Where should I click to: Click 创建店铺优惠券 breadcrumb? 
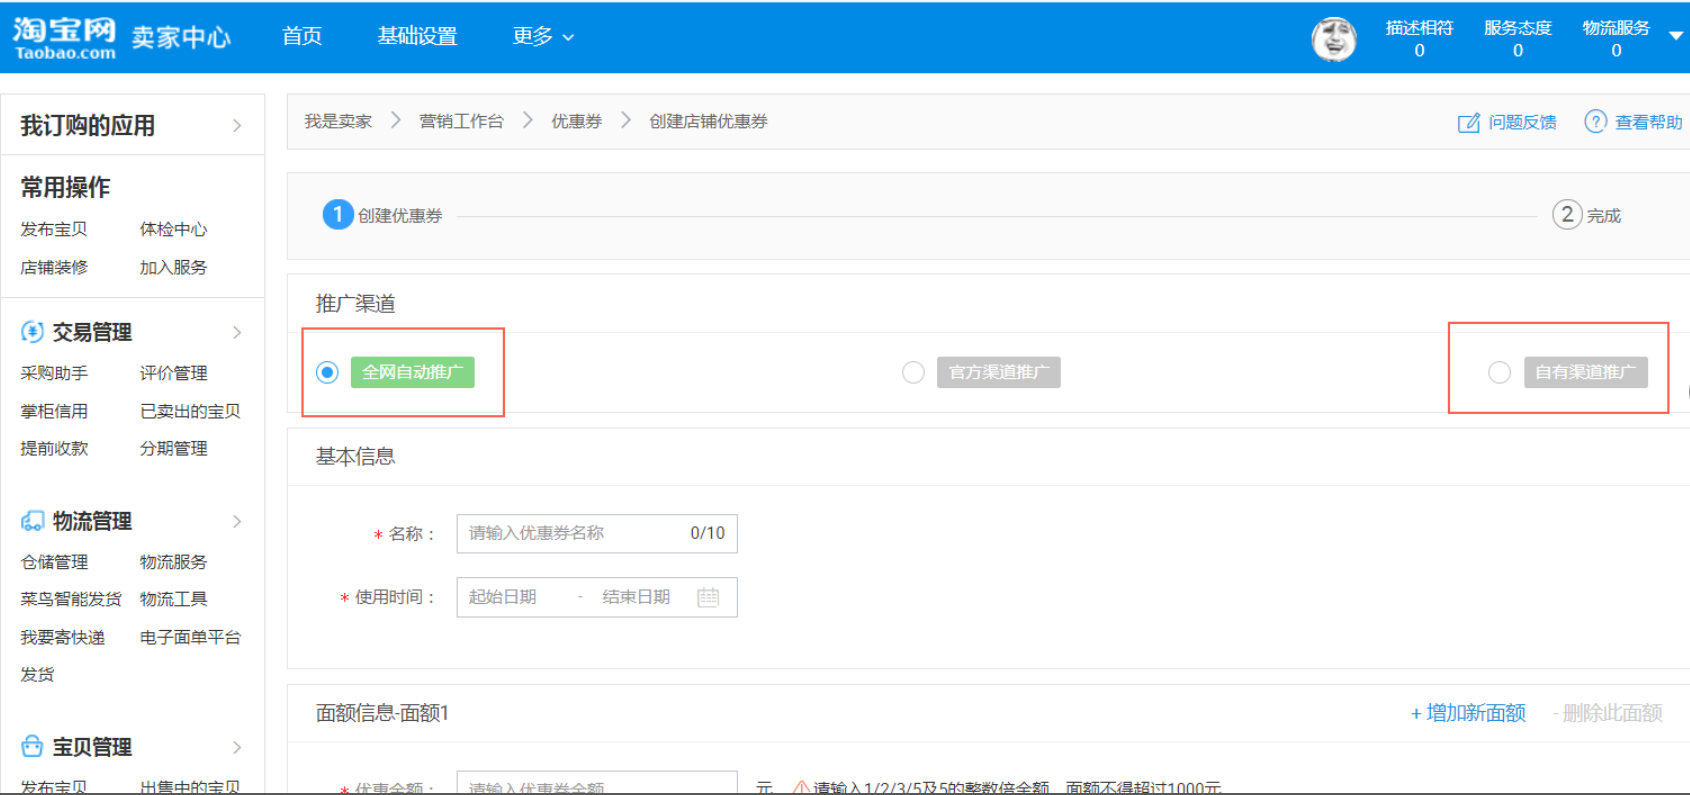pyautogui.click(x=708, y=121)
